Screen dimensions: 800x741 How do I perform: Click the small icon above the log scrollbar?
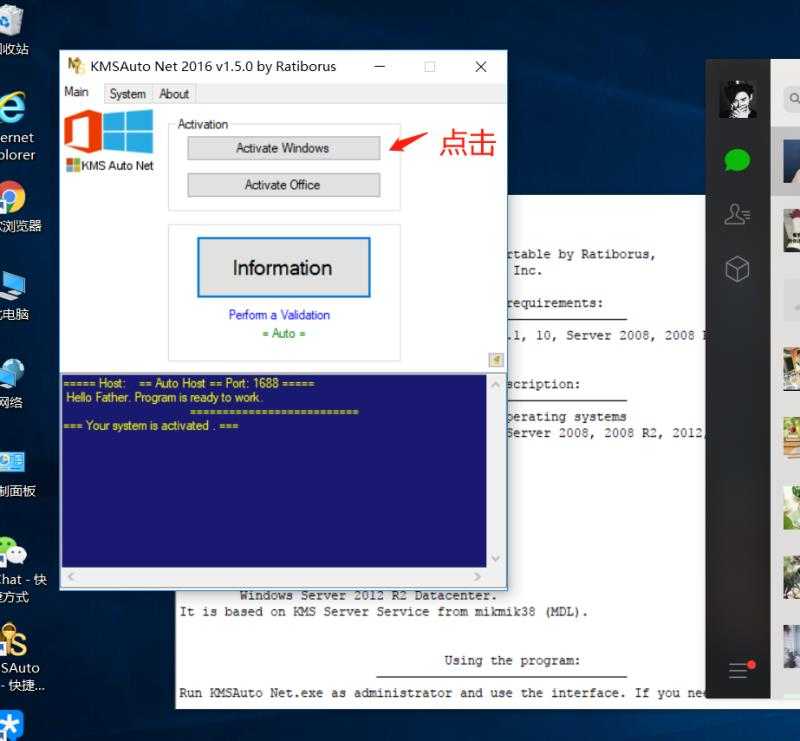tap(496, 360)
